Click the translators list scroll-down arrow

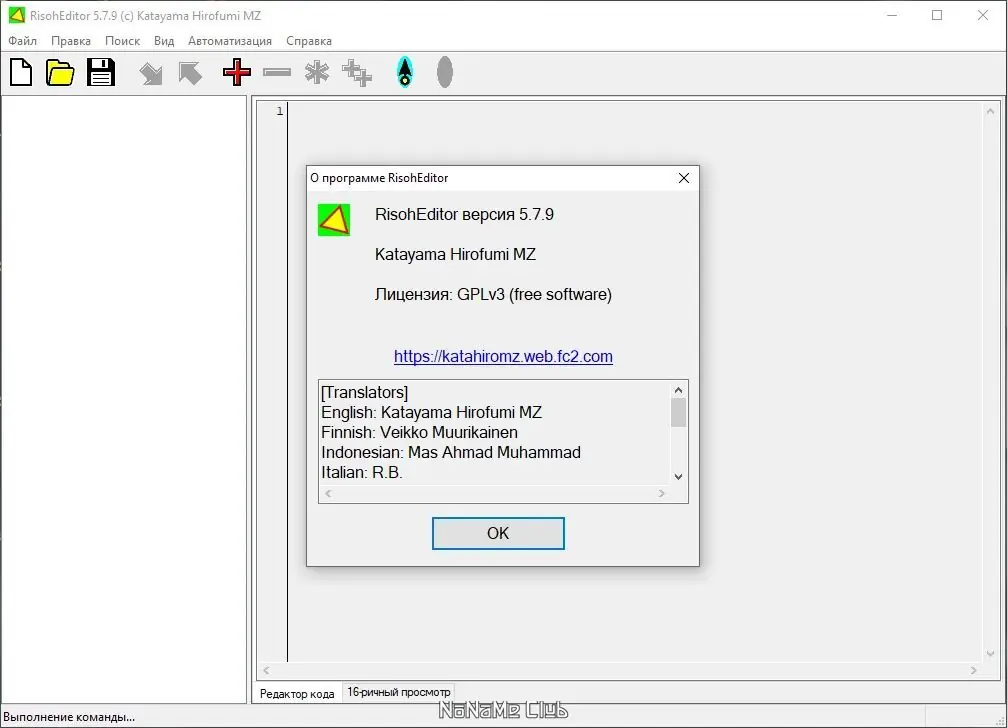coord(678,476)
